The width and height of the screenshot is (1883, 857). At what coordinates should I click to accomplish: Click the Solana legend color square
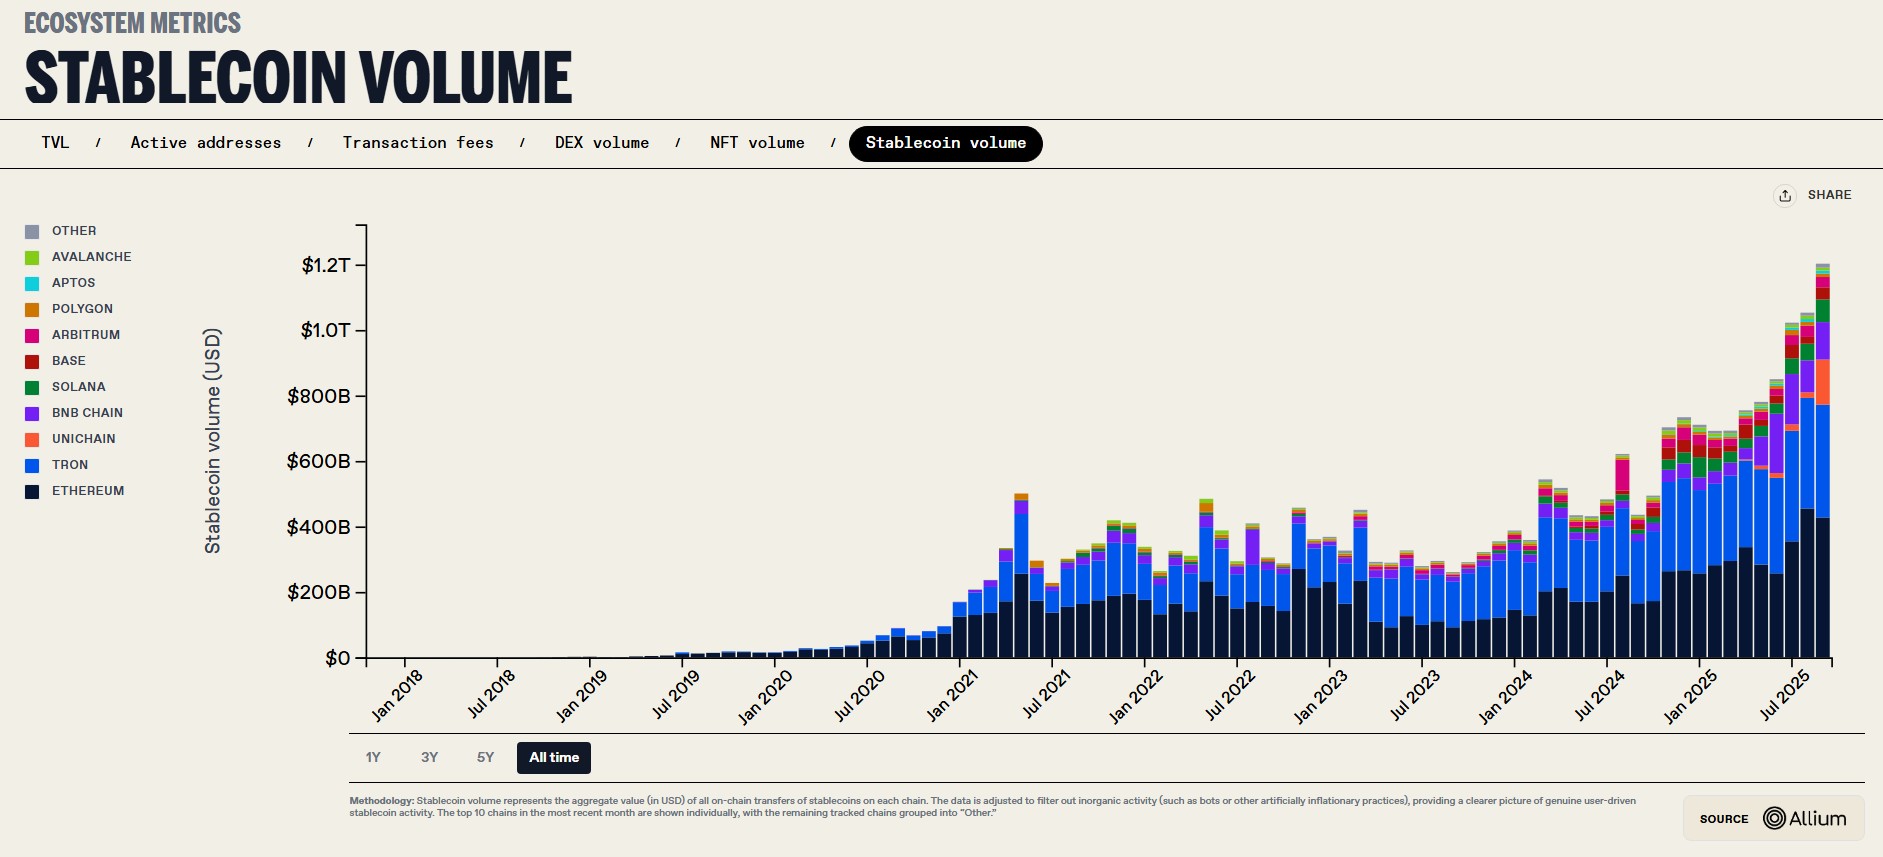(x=32, y=387)
